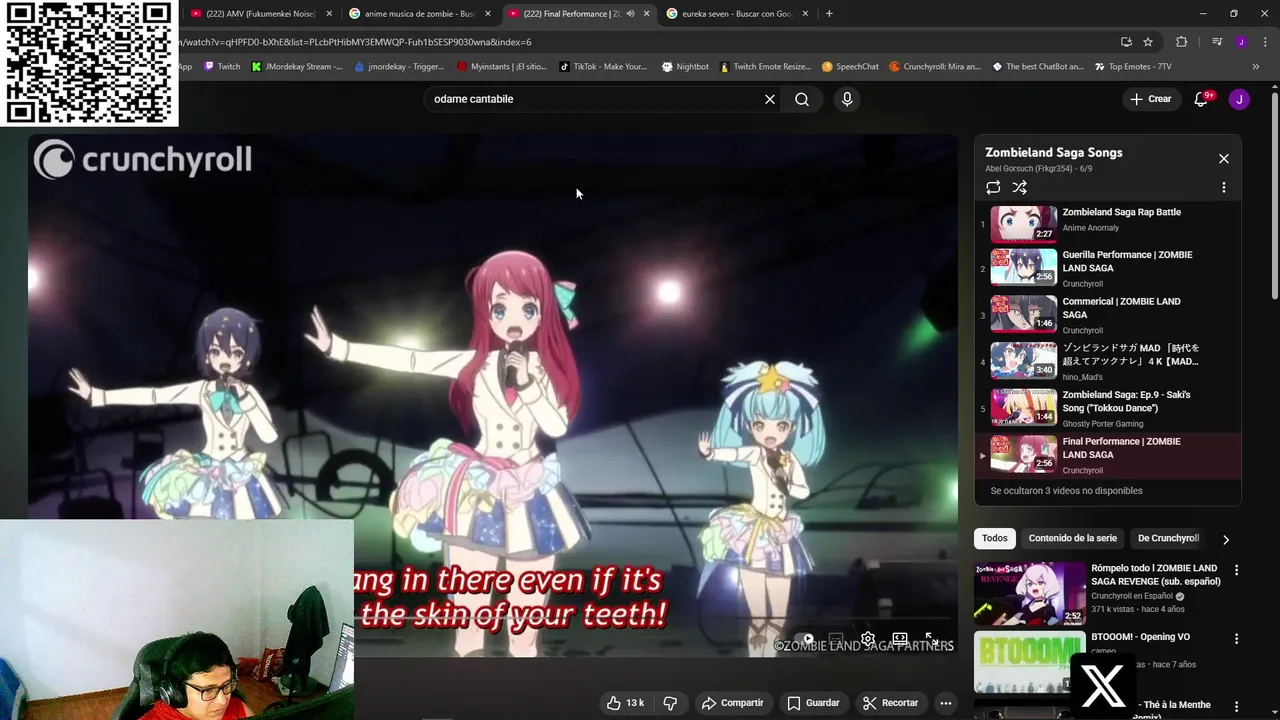Save the video with the Guardar button
This screenshot has width=1280, height=720.
(x=813, y=703)
